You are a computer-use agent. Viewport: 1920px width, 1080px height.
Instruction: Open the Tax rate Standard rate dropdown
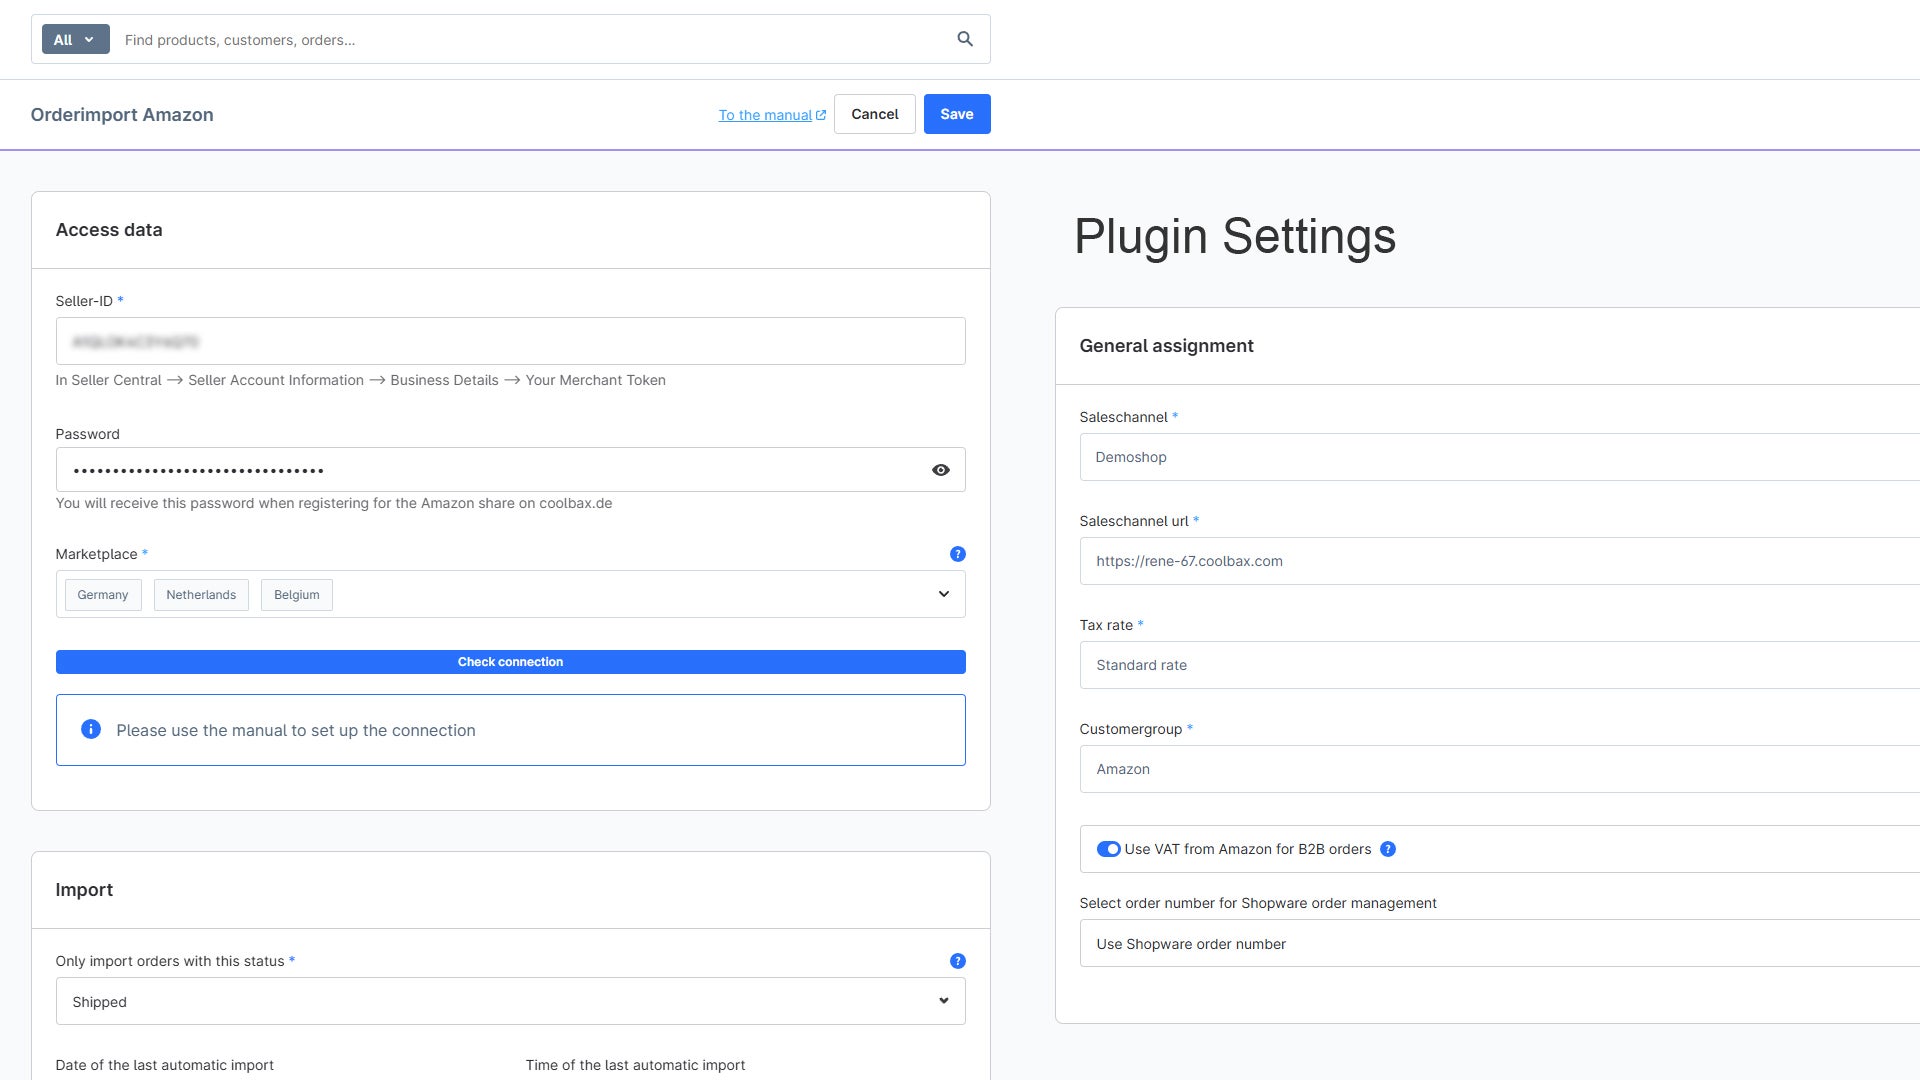1500,665
